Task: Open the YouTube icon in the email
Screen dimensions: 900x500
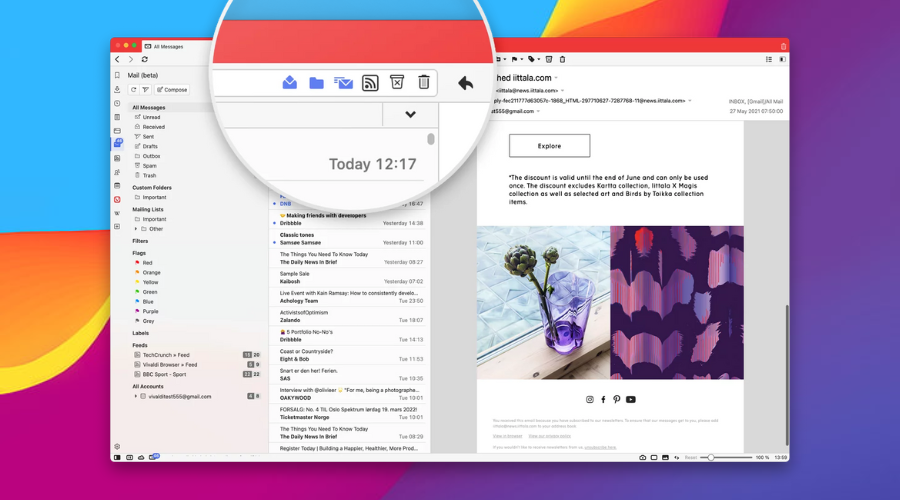Action: click(x=631, y=400)
